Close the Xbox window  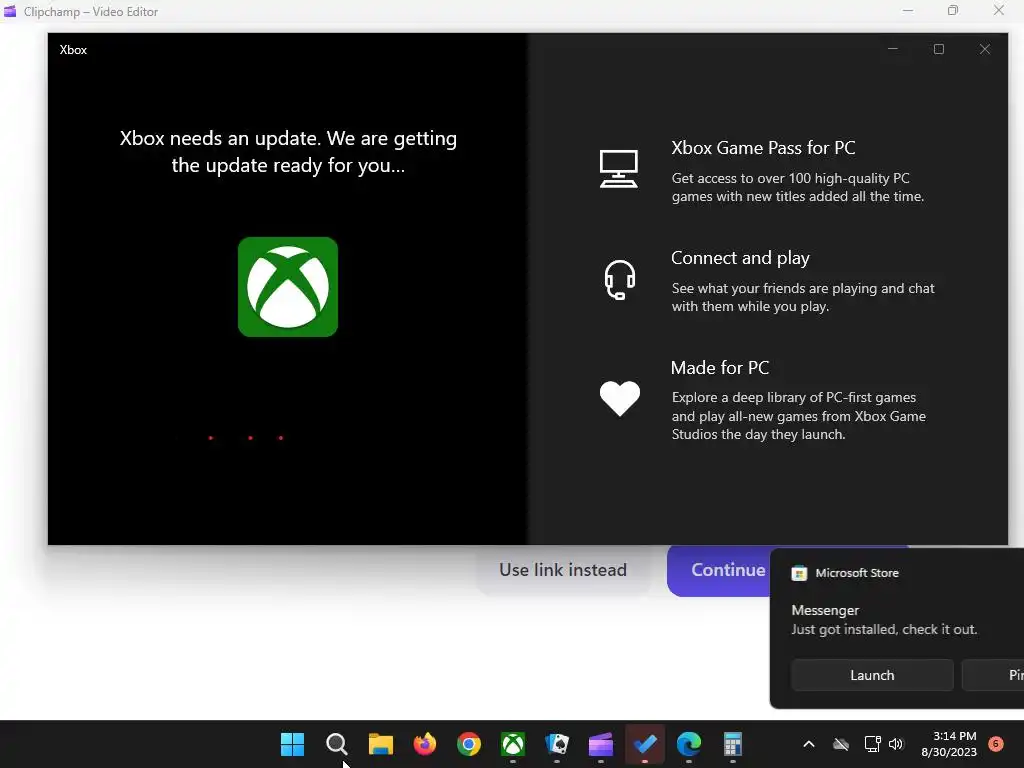coord(985,49)
